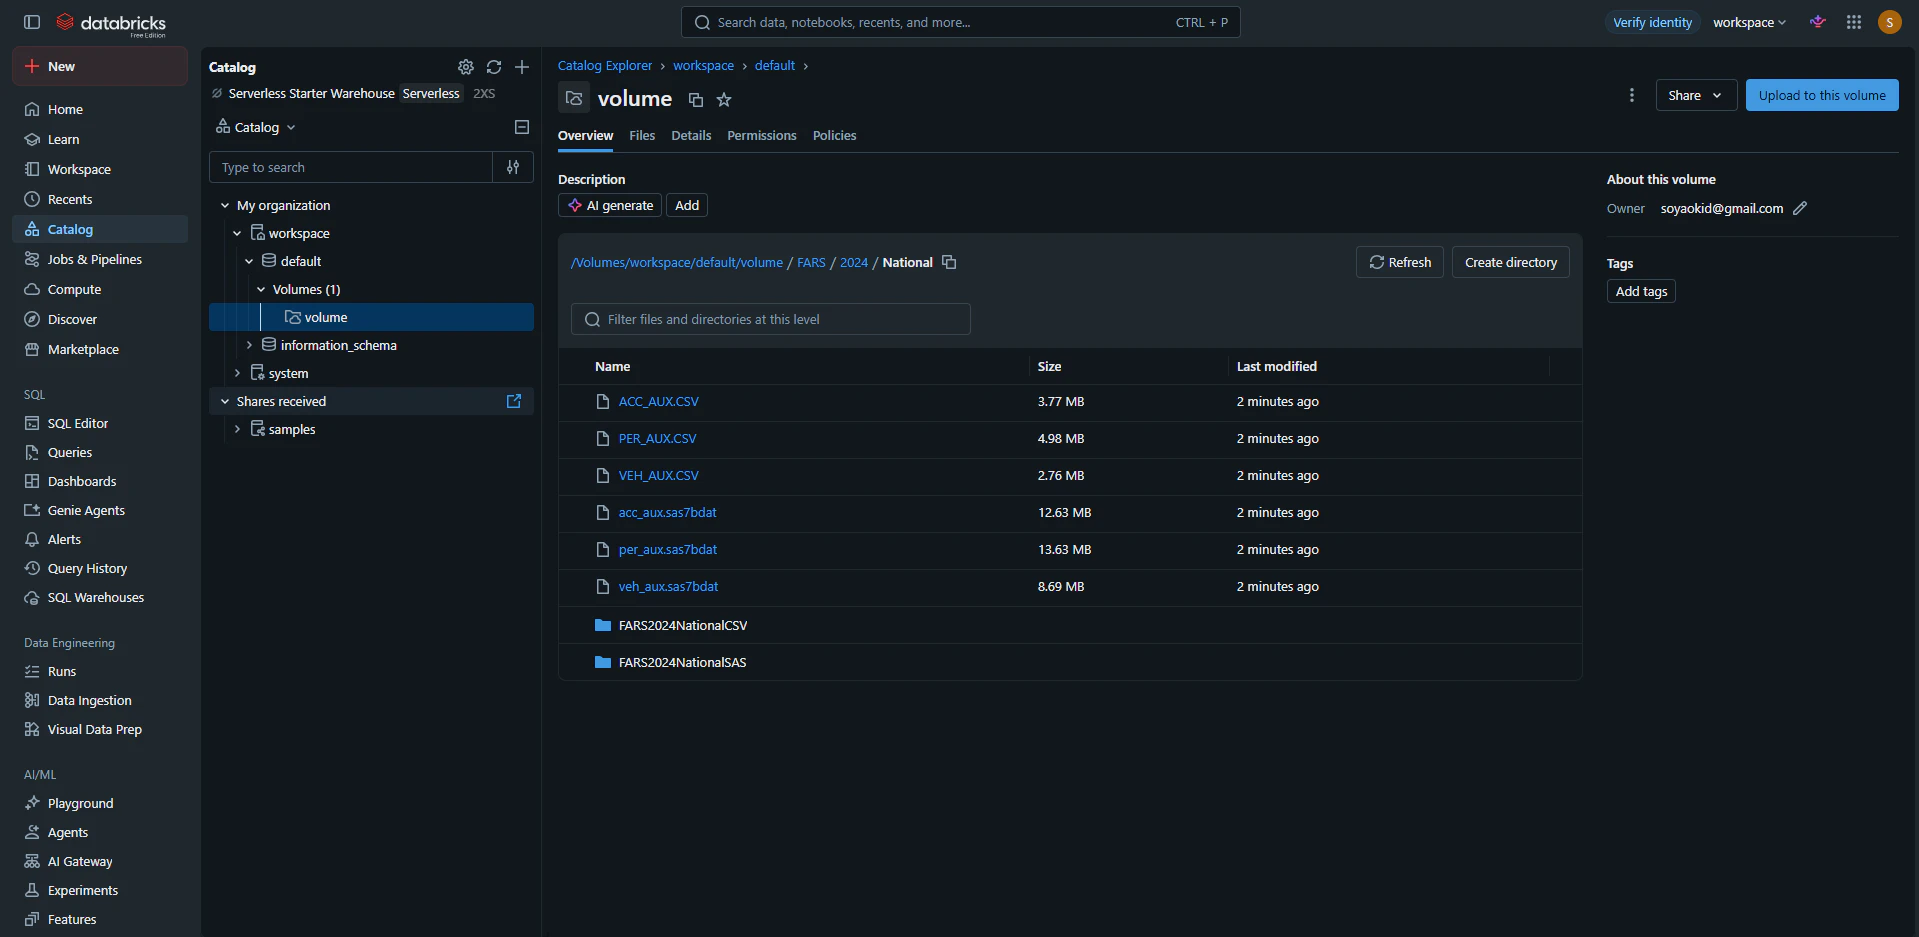This screenshot has width=1919, height=937.
Task: Open catalog search filter options icon
Action: coord(513,167)
